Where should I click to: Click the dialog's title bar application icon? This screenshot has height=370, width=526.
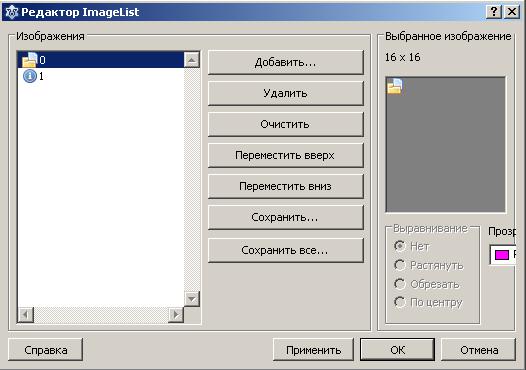tap(11, 12)
